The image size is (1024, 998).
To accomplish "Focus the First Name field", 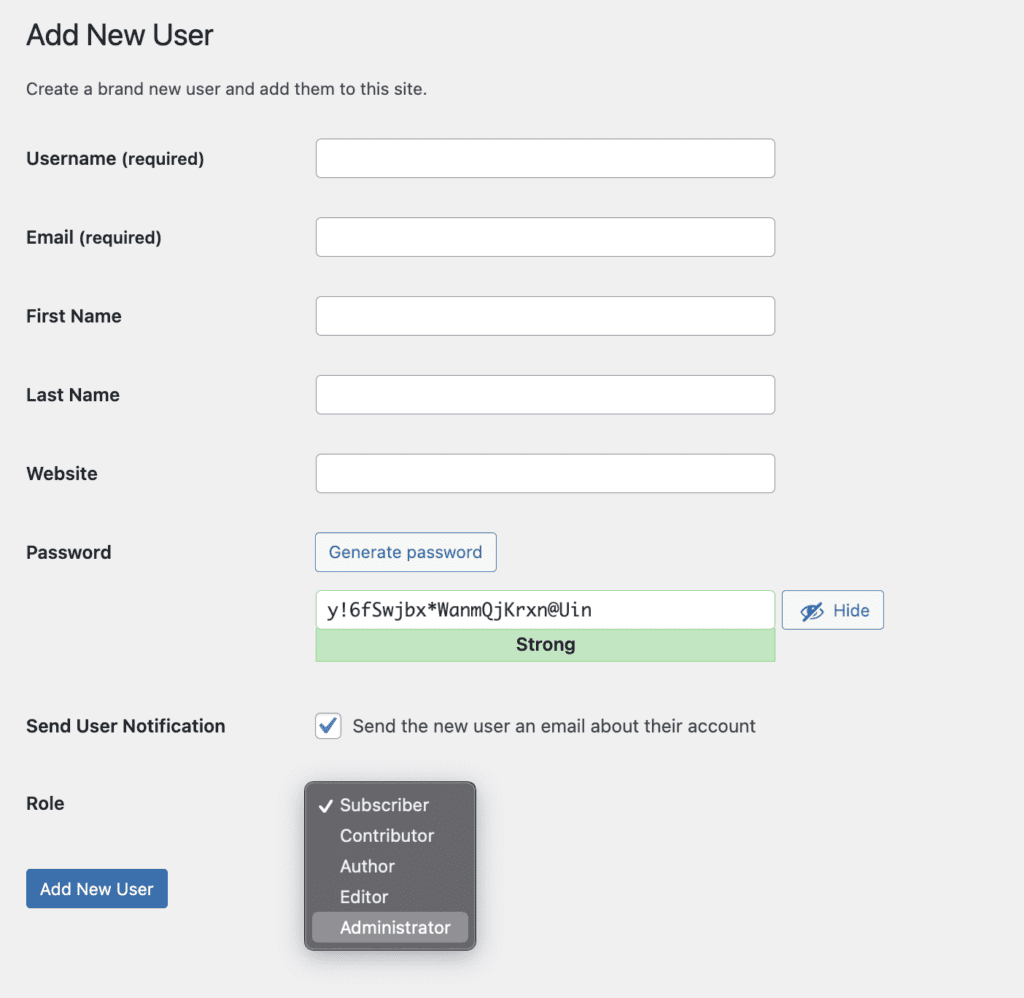I will point(545,316).
